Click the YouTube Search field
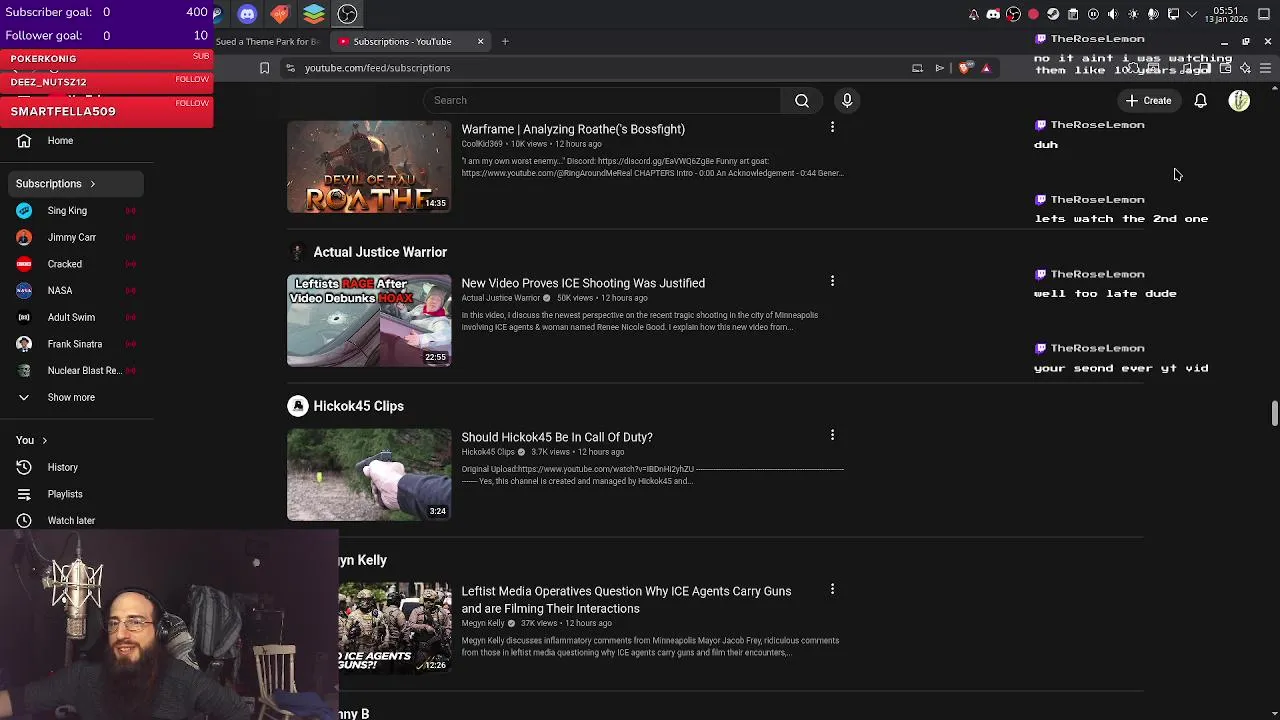This screenshot has height=720, width=1280. 602,100
